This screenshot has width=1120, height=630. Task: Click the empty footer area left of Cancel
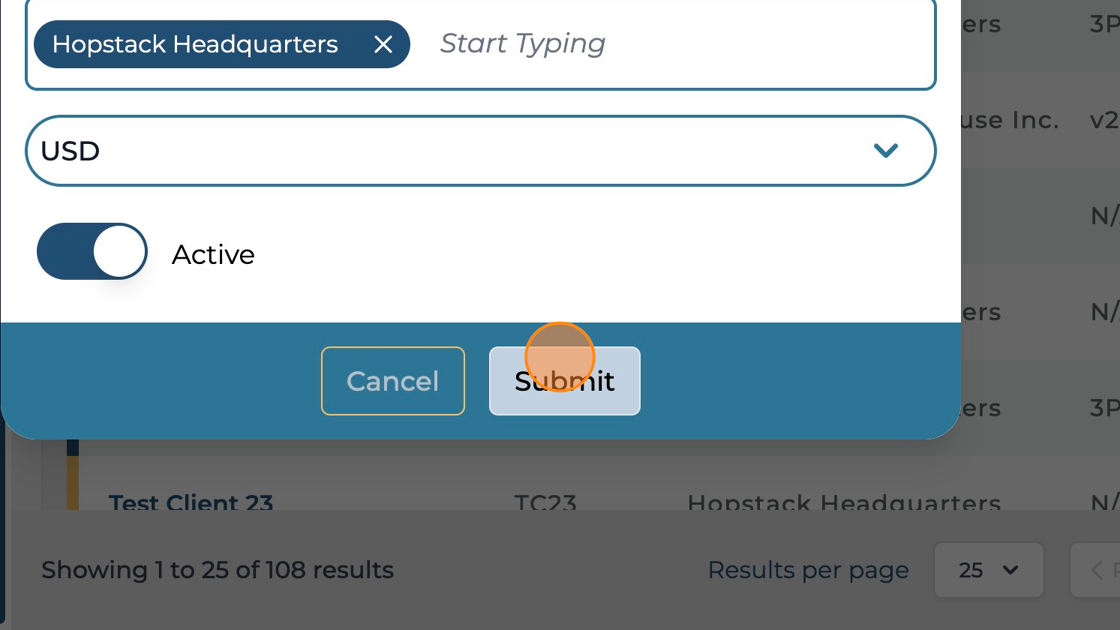coord(160,381)
